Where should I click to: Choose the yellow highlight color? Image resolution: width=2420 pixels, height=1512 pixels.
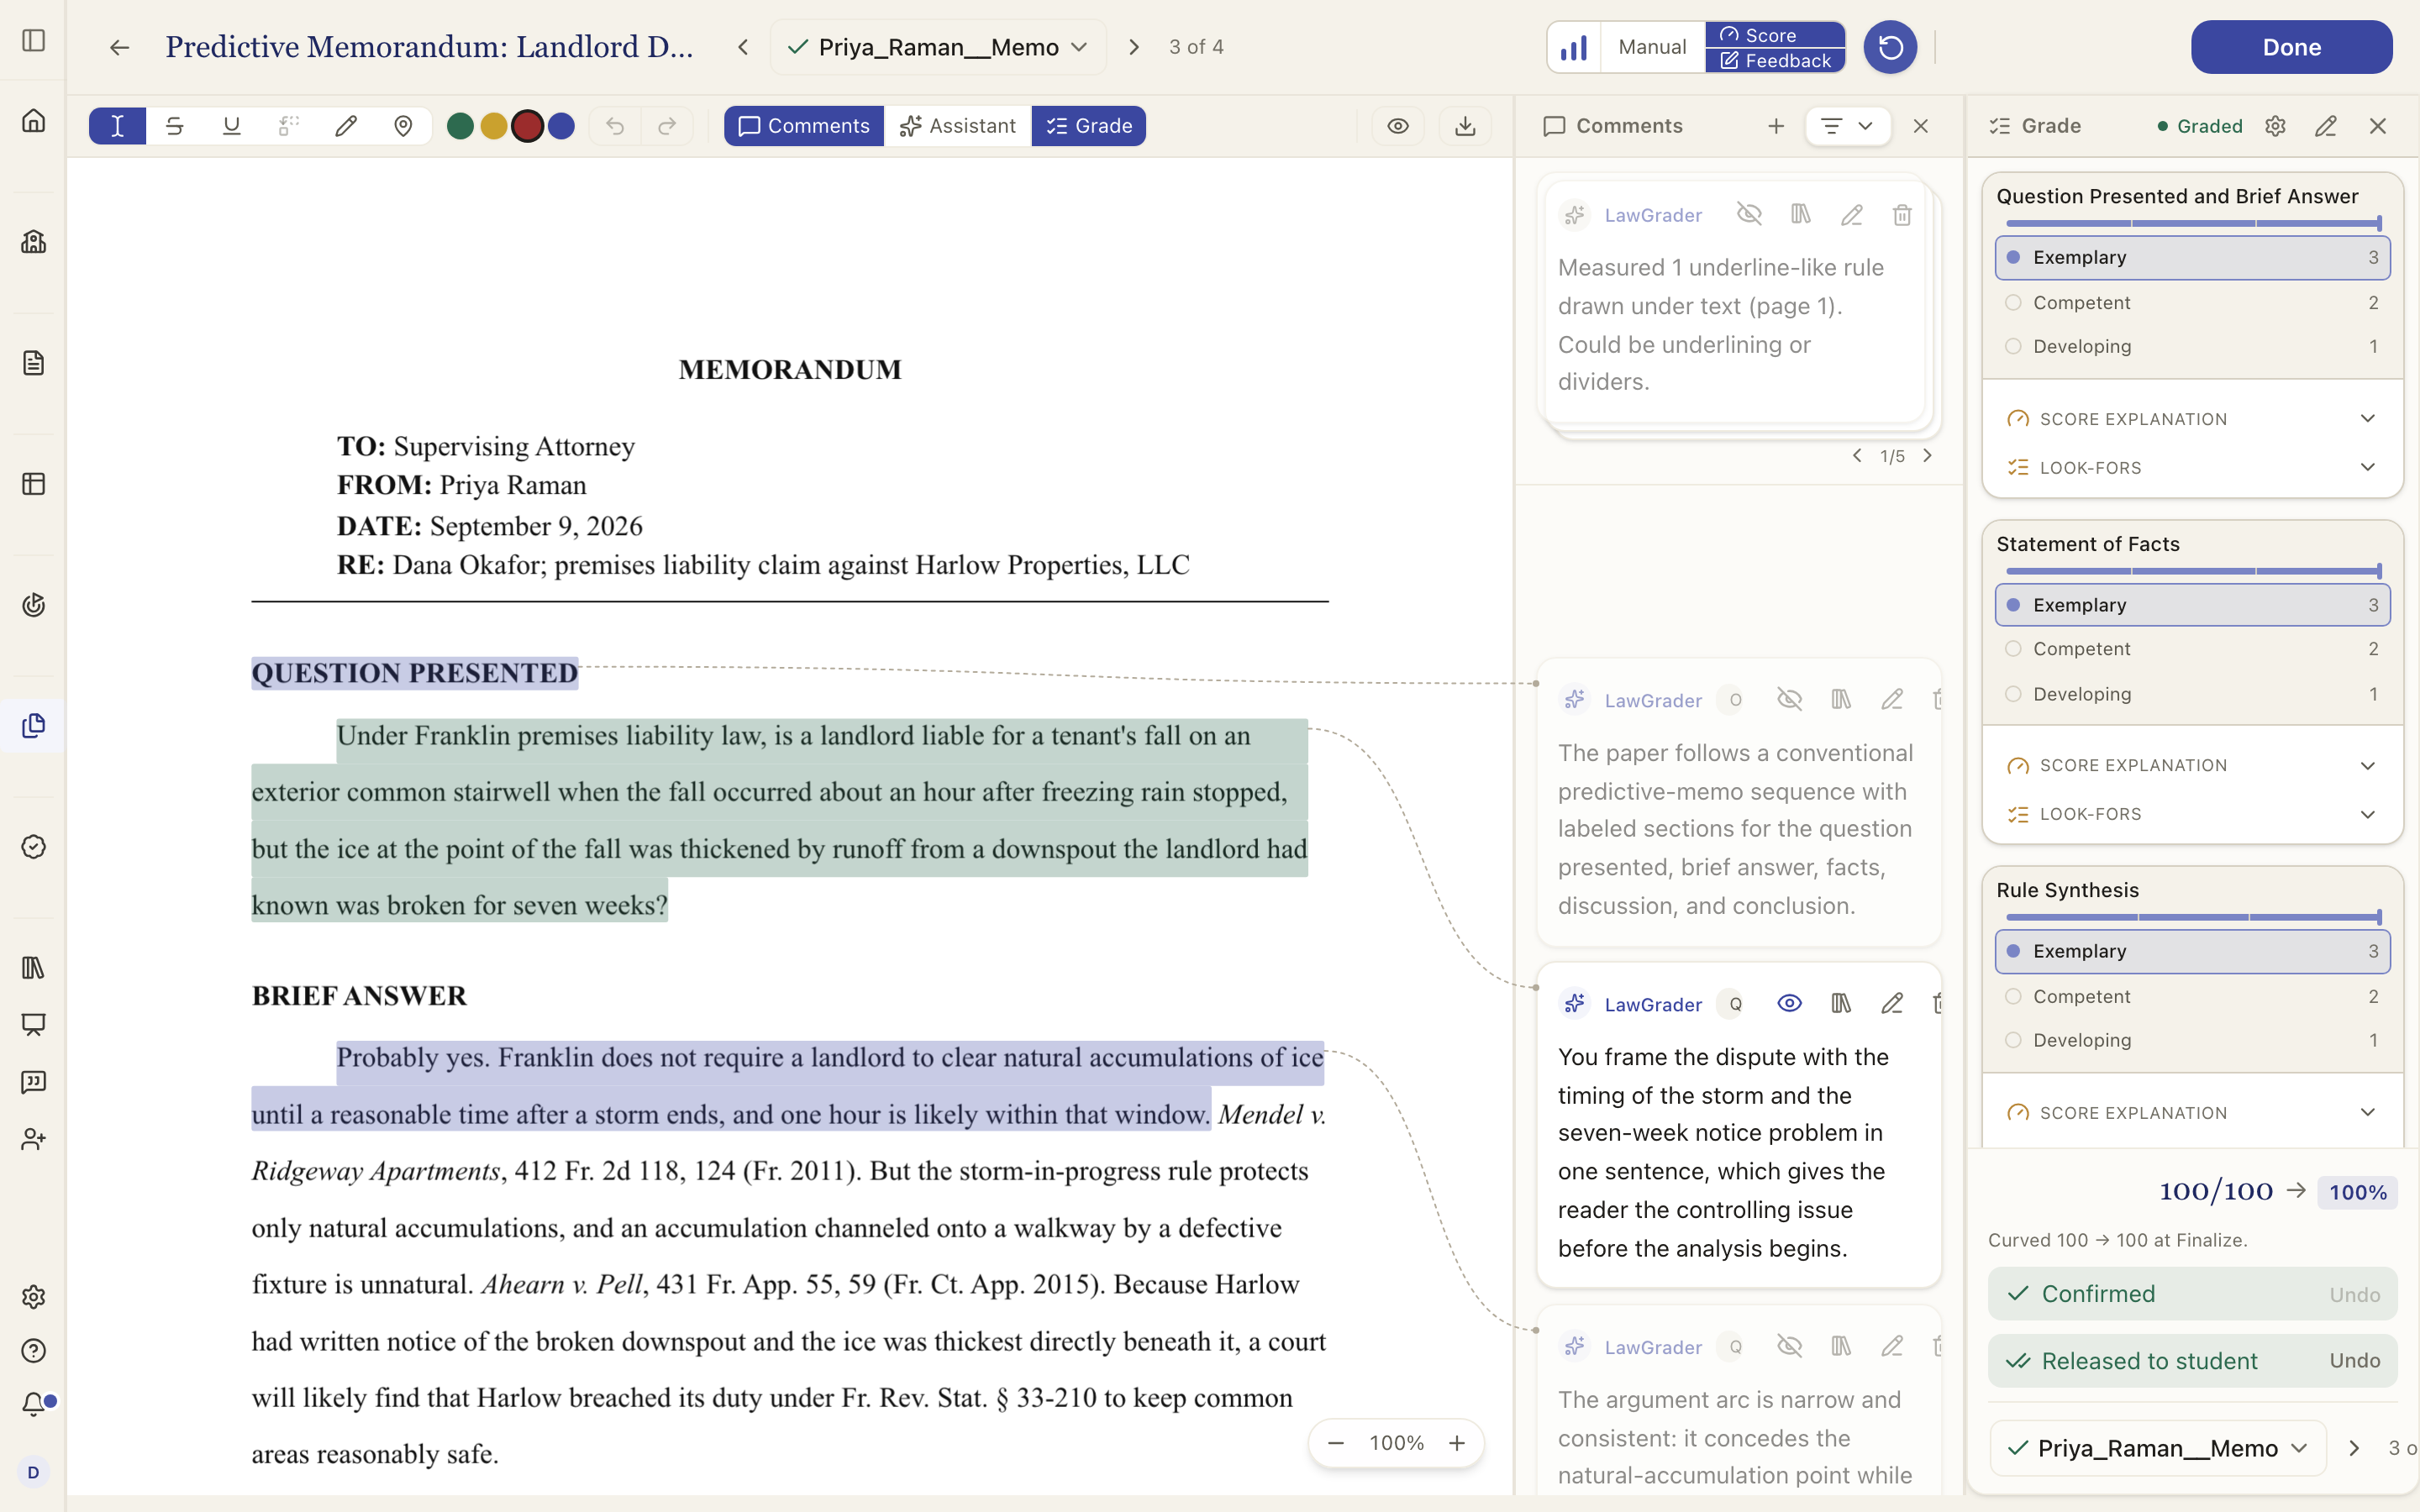494,126
